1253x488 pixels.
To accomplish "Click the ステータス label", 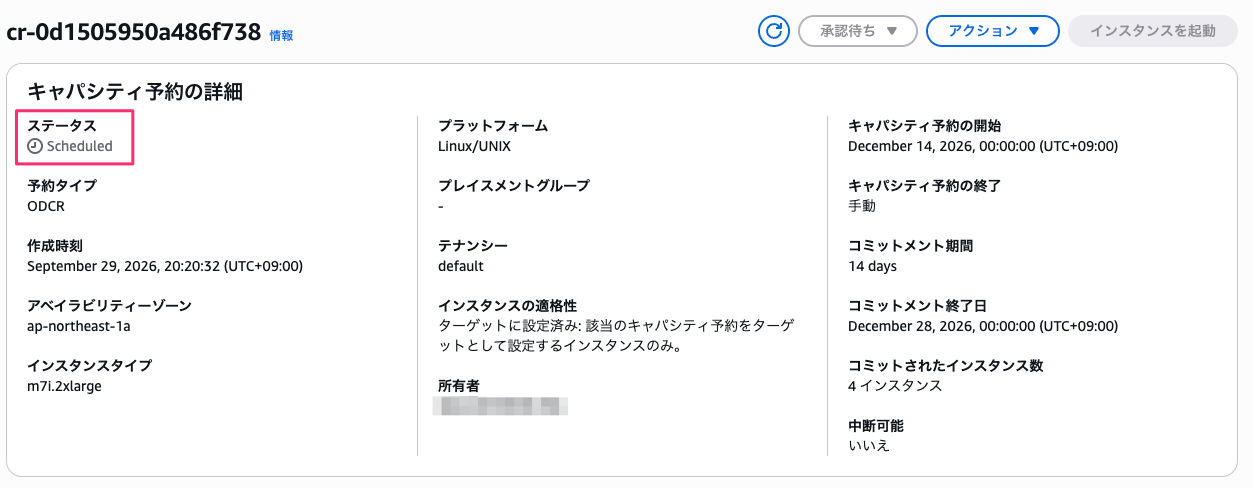I will (x=62, y=126).
